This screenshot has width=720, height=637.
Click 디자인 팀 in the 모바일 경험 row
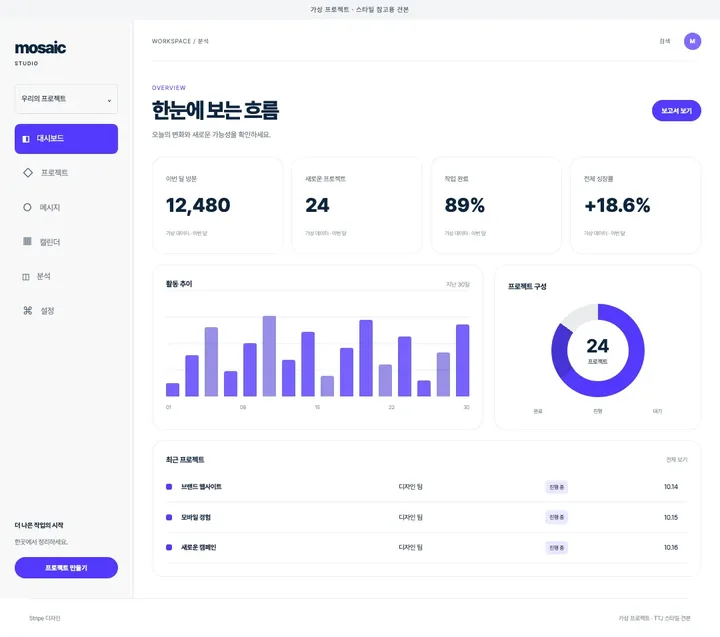[411, 517]
